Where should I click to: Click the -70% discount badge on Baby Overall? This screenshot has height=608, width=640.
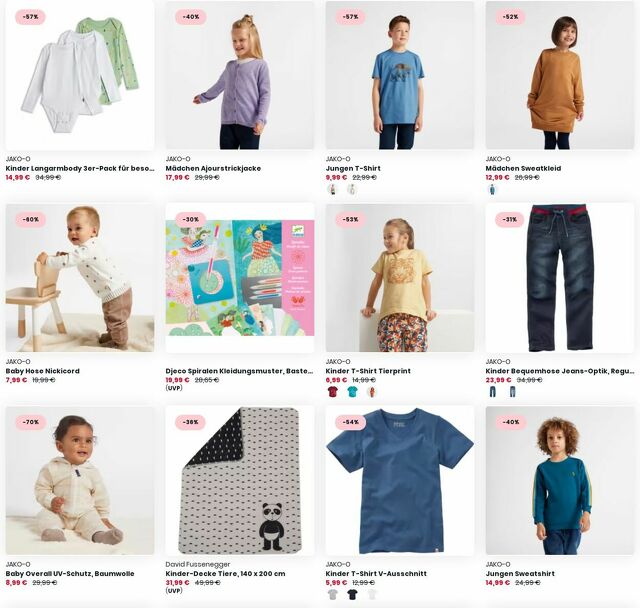(31, 422)
